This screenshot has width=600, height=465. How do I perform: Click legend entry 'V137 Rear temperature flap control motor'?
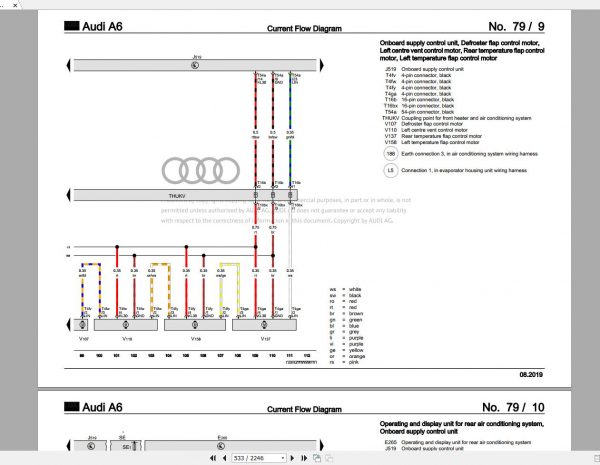click(x=433, y=136)
